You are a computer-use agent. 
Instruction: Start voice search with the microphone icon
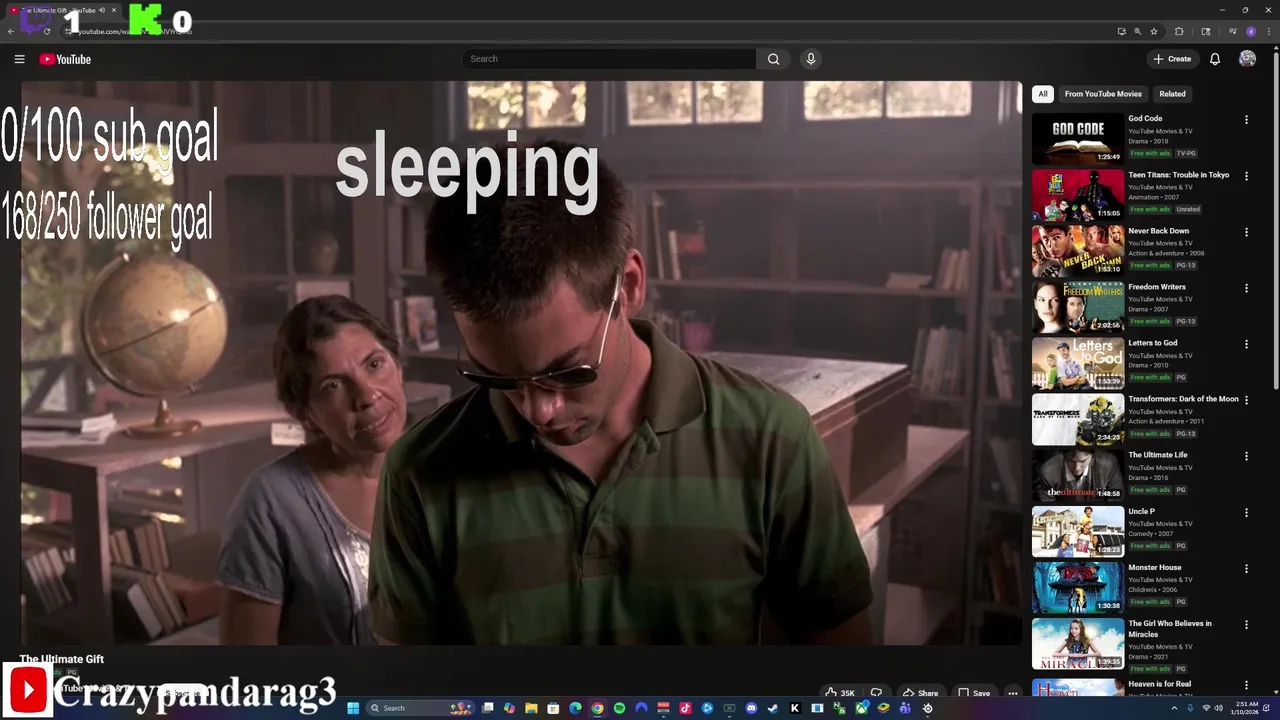(x=811, y=59)
